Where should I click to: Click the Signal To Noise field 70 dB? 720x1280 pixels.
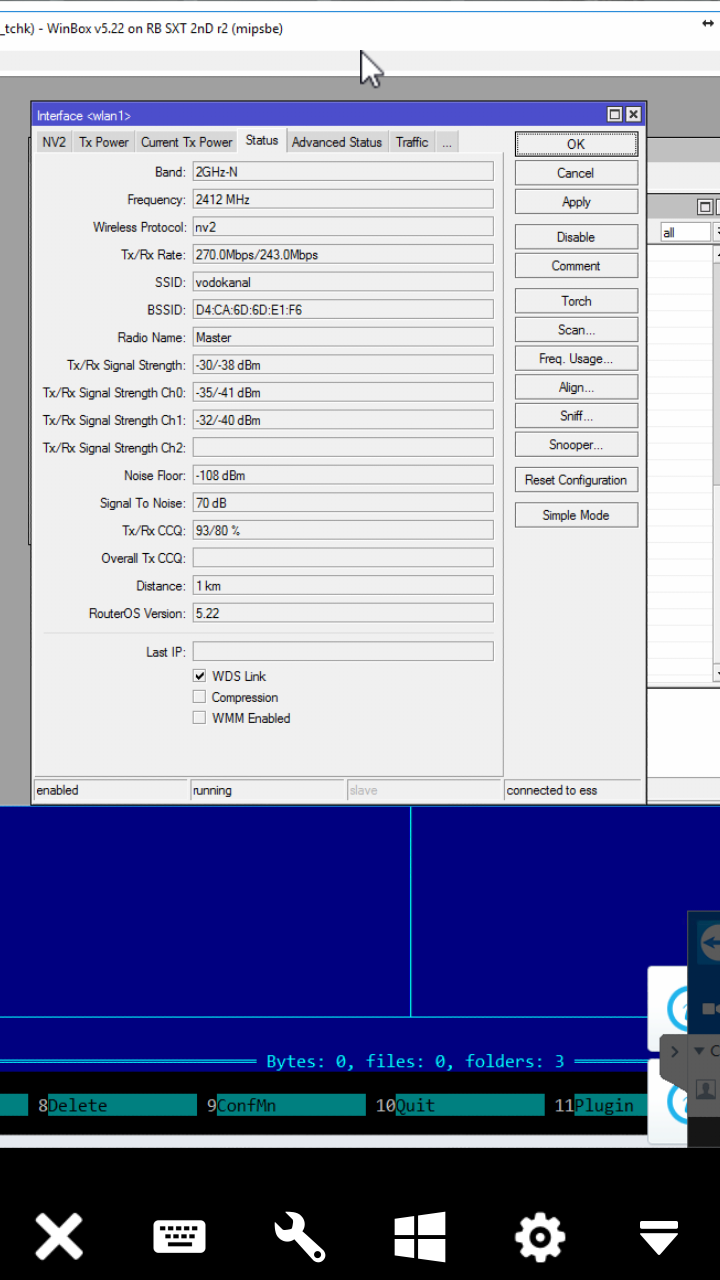click(343, 503)
